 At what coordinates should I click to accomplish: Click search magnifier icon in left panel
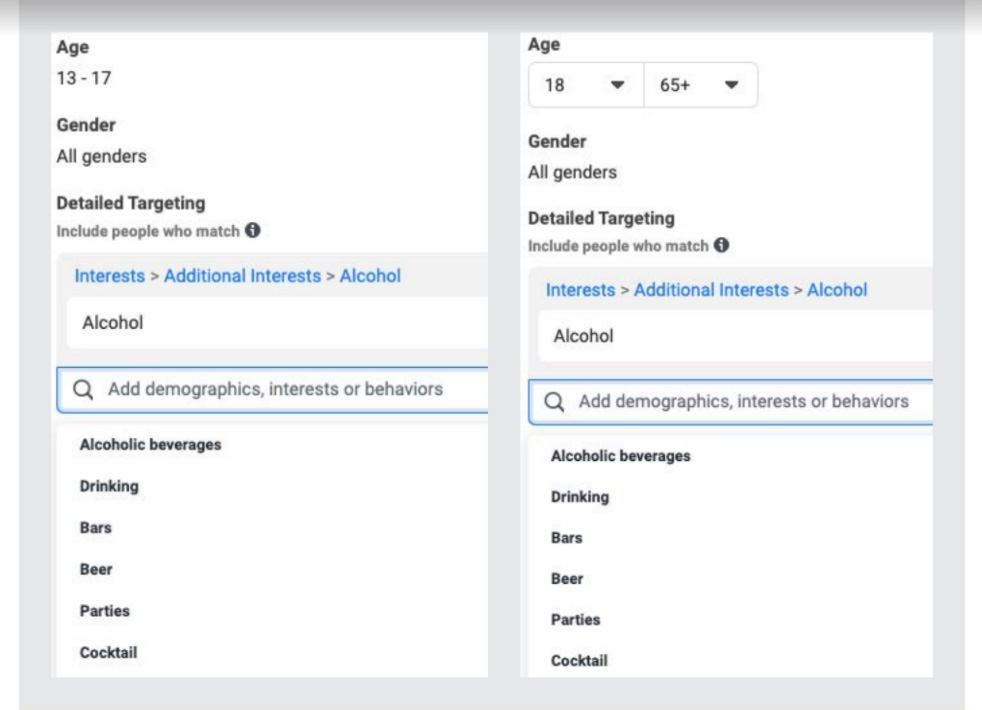point(84,390)
